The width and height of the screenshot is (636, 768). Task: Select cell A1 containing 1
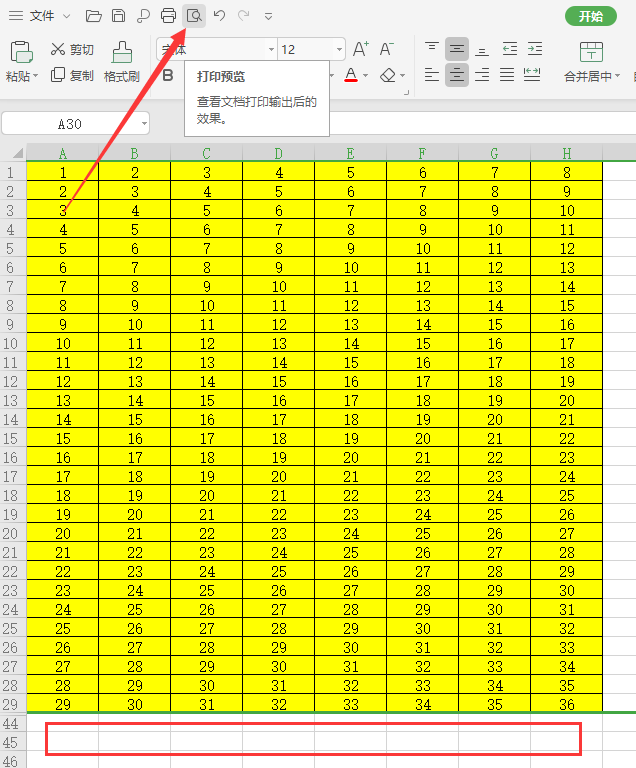(x=63, y=172)
